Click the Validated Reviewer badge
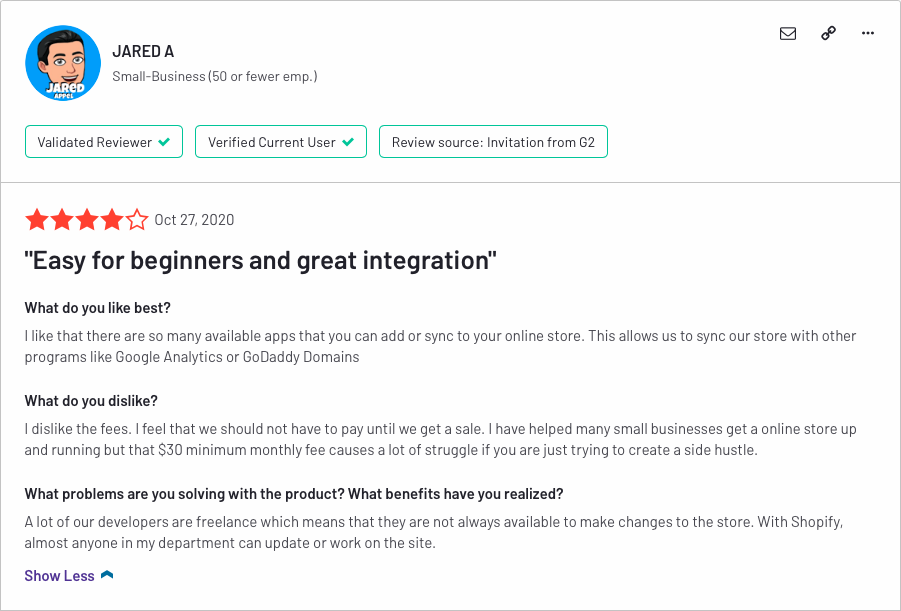Screen dimensions: 901x611 pos(104,141)
